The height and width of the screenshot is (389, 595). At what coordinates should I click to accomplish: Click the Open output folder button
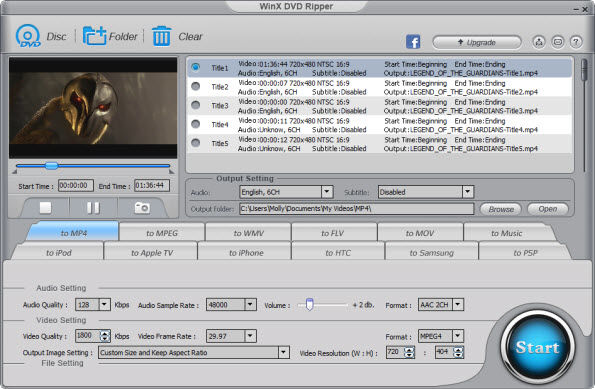coord(548,209)
